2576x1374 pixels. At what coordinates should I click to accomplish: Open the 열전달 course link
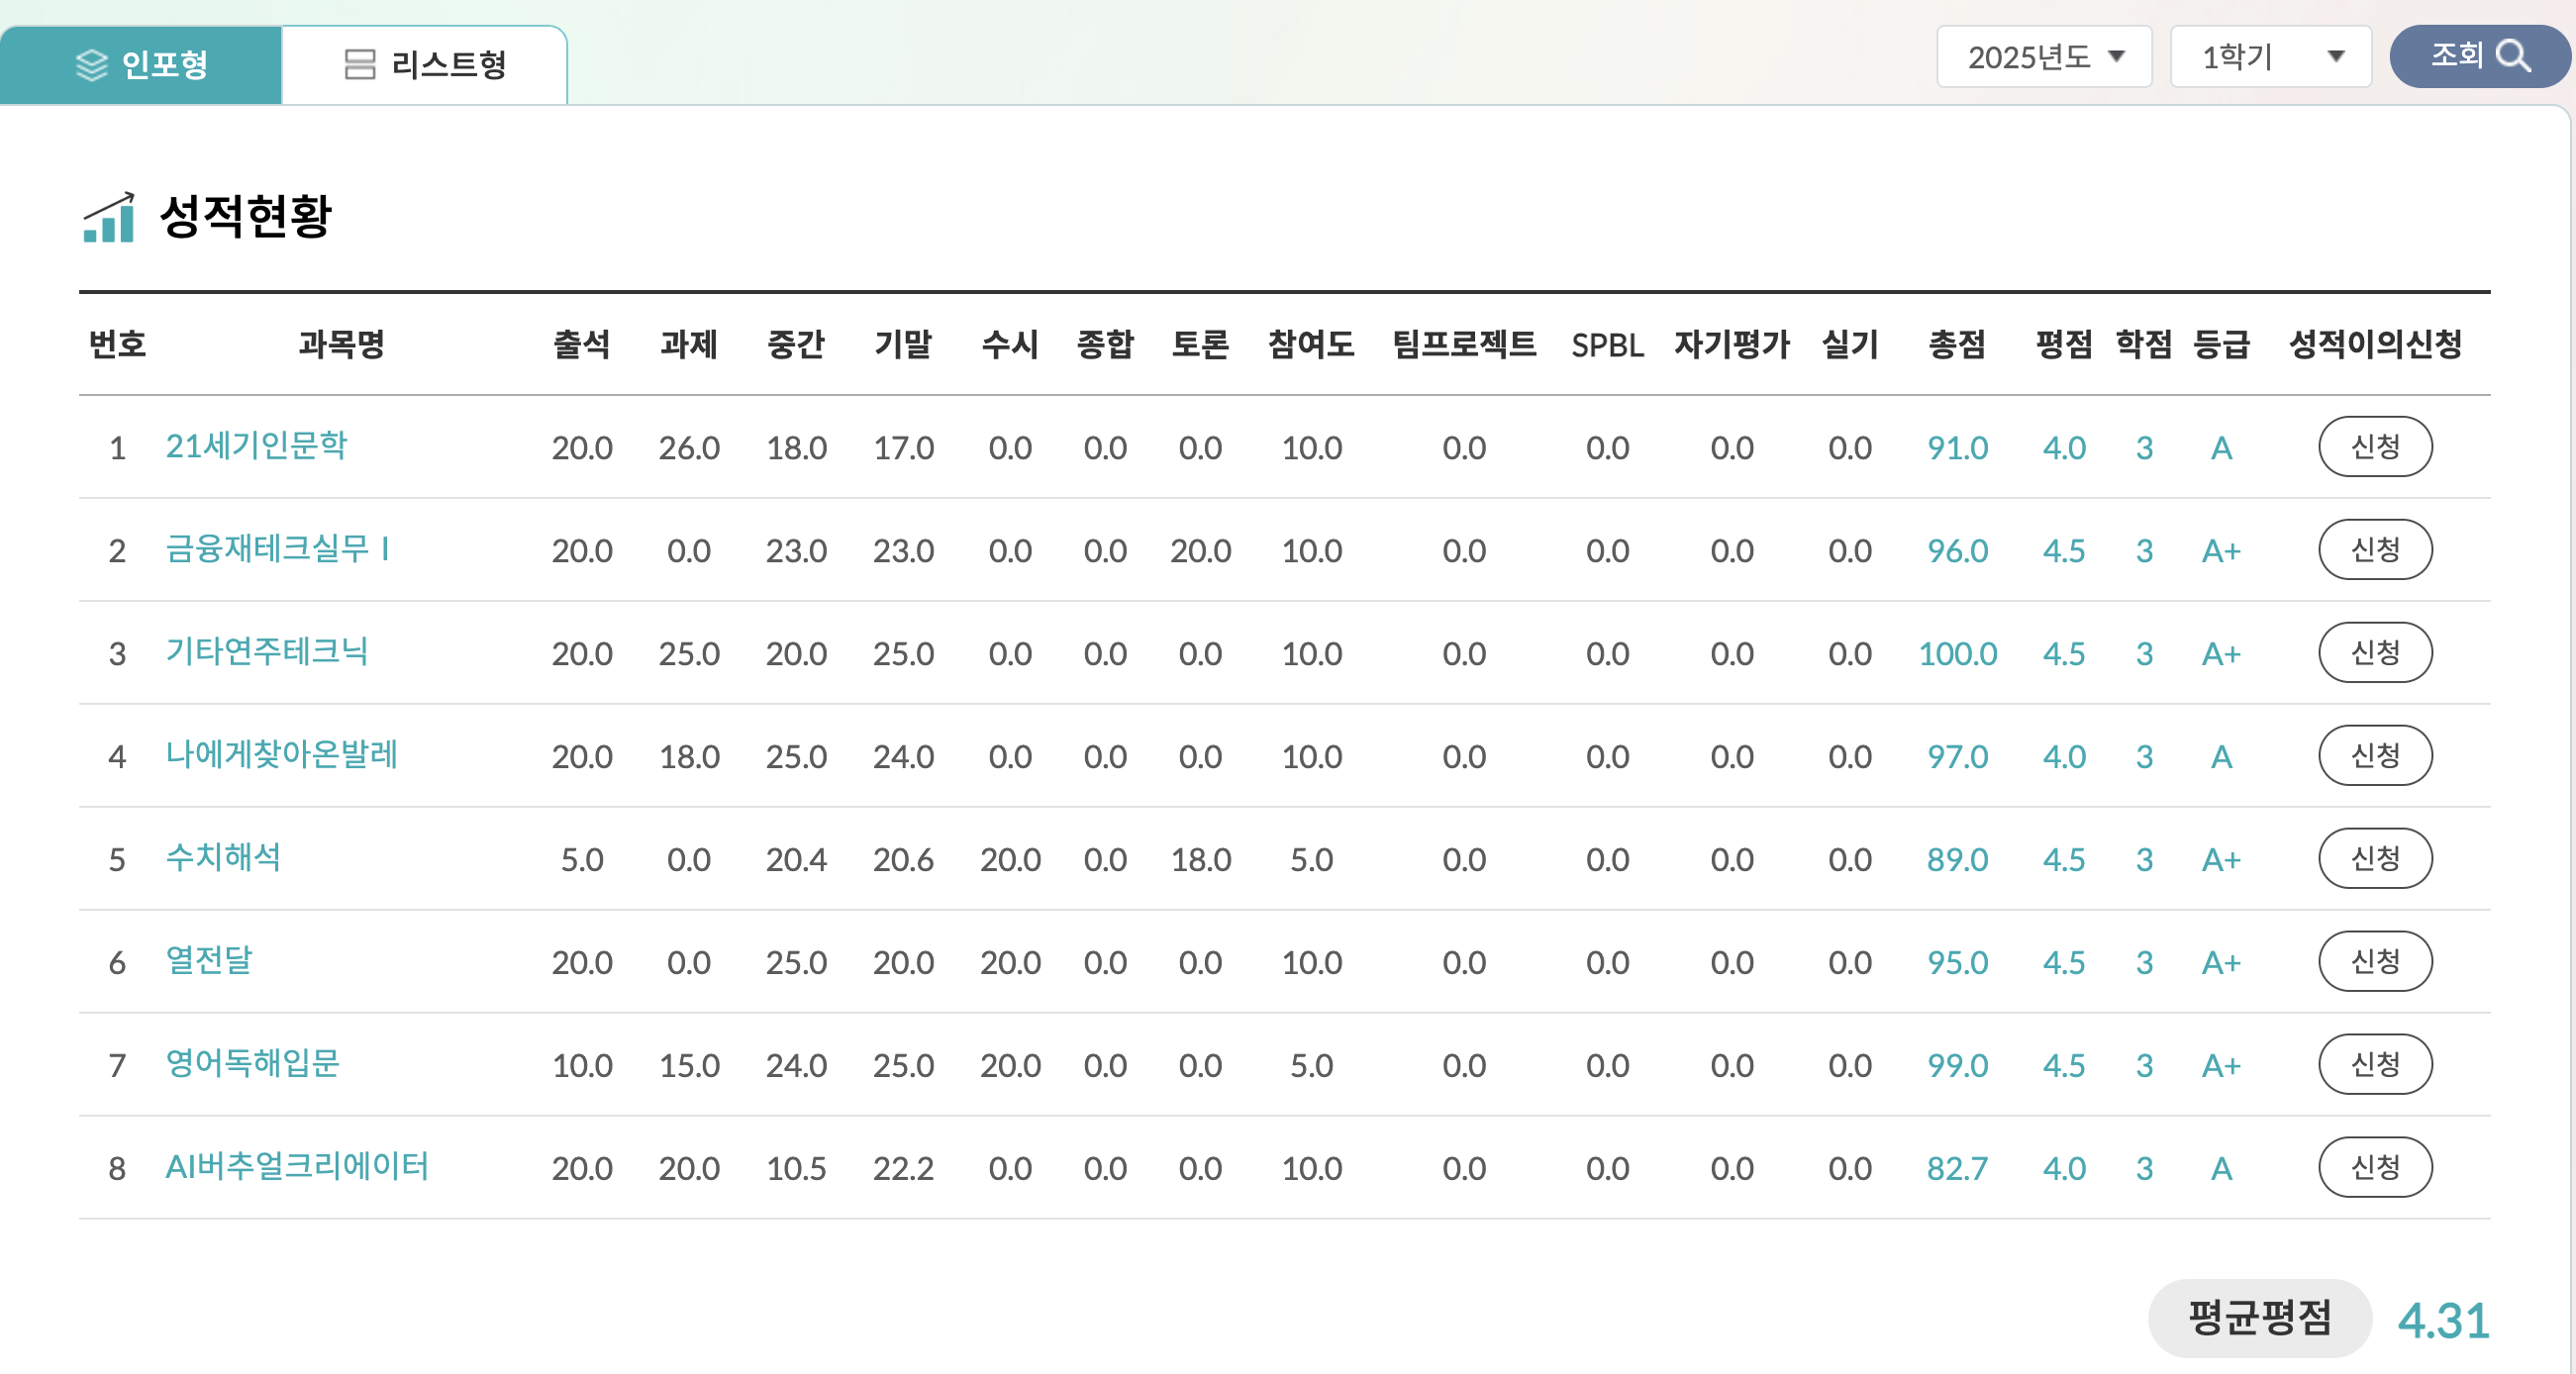pos(208,962)
